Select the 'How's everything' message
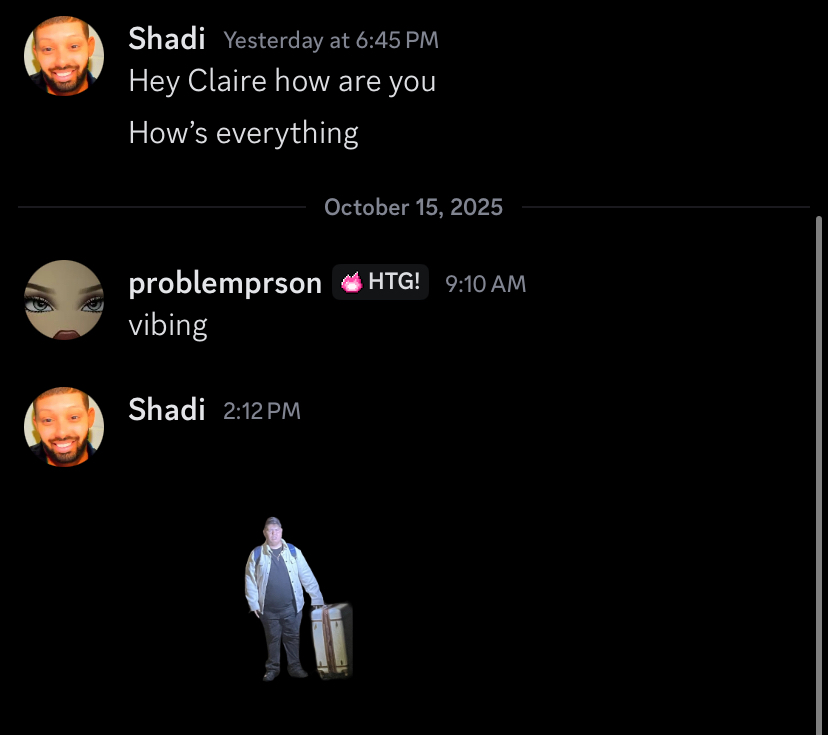Viewport: 828px width, 735px height. point(243,133)
